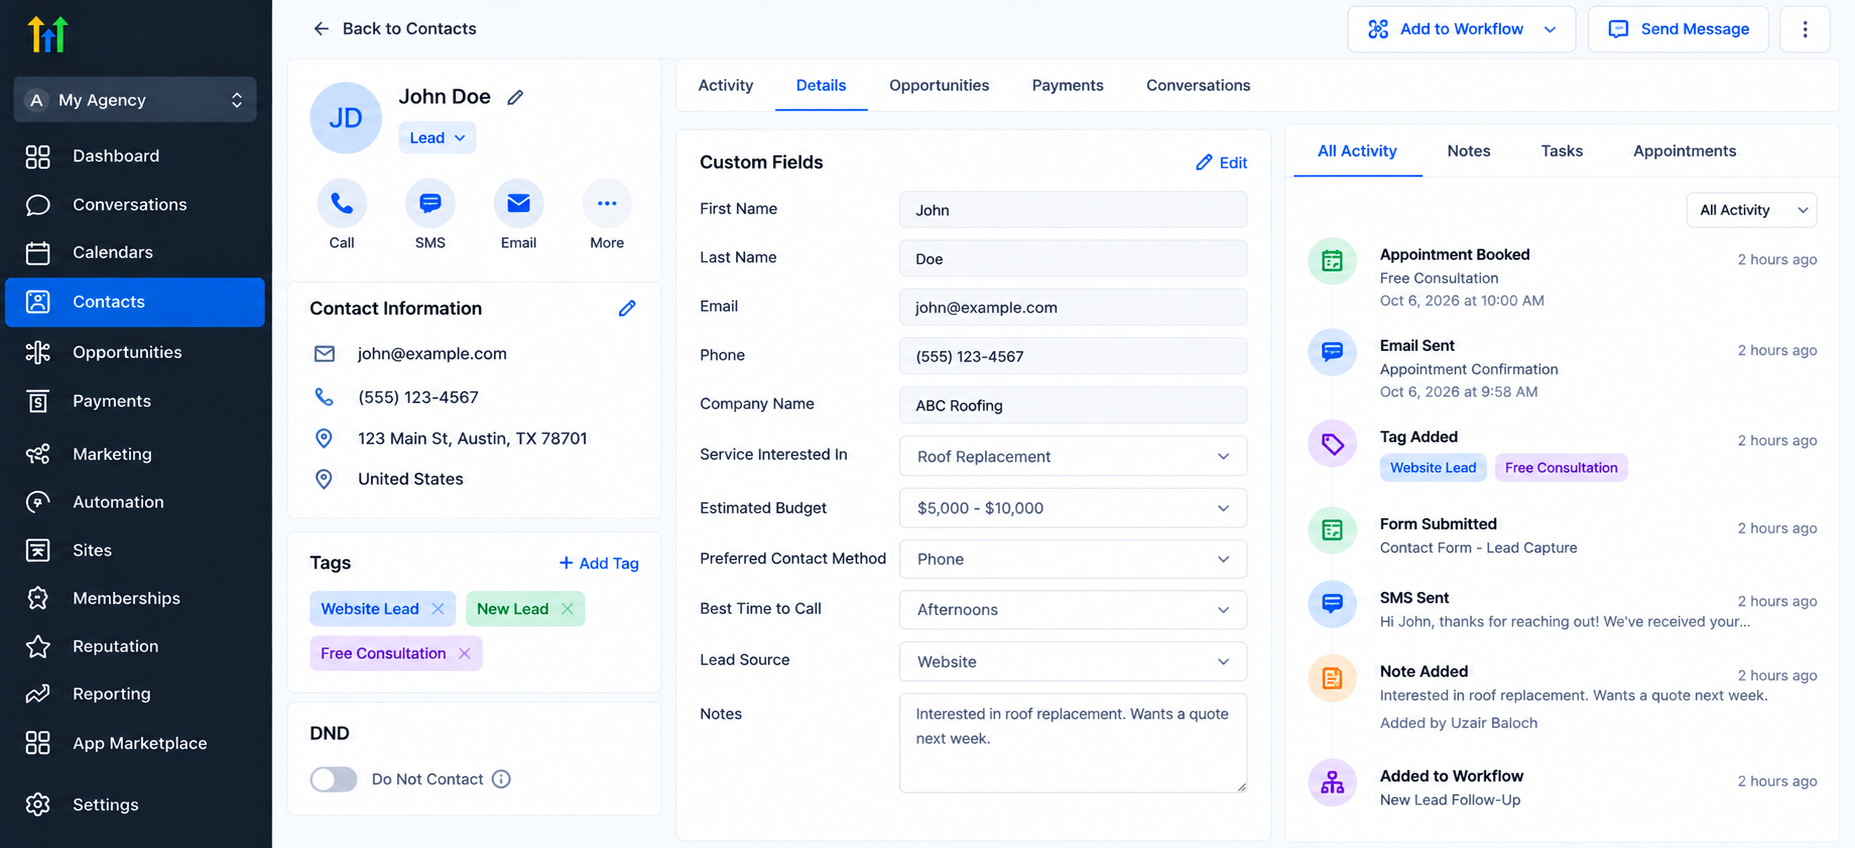Click the Company Name input field
Image resolution: width=1855 pixels, height=848 pixels.
(1073, 405)
